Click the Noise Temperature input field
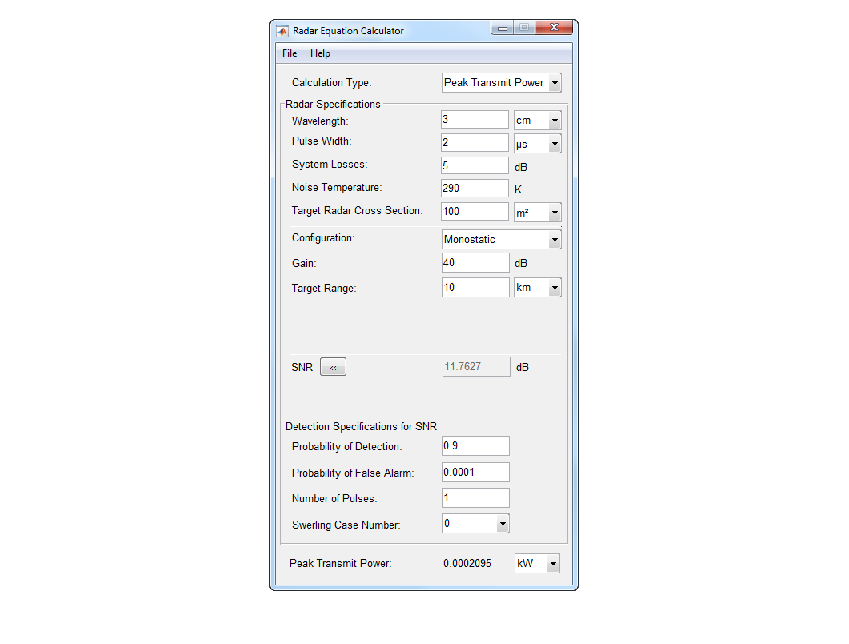The width and height of the screenshot is (849, 644). (x=475, y=188)
